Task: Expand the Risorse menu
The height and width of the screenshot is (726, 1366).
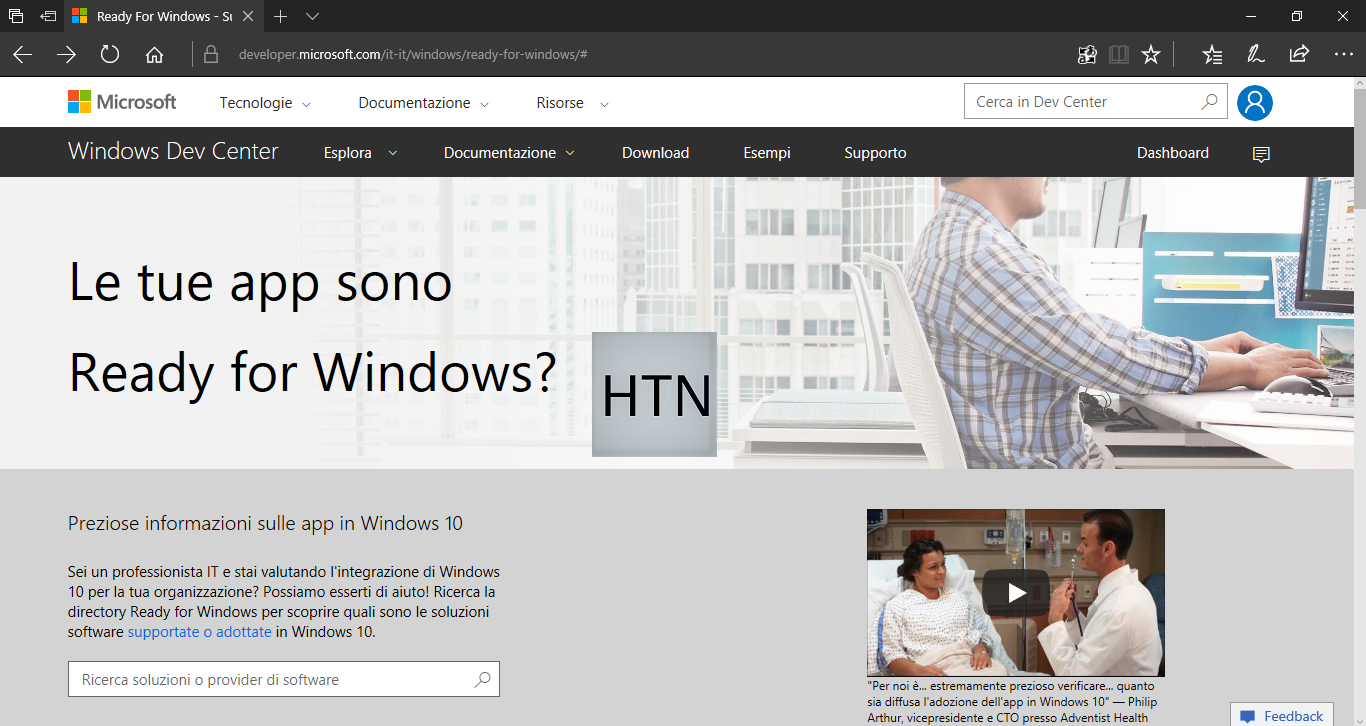Action: 572,103
